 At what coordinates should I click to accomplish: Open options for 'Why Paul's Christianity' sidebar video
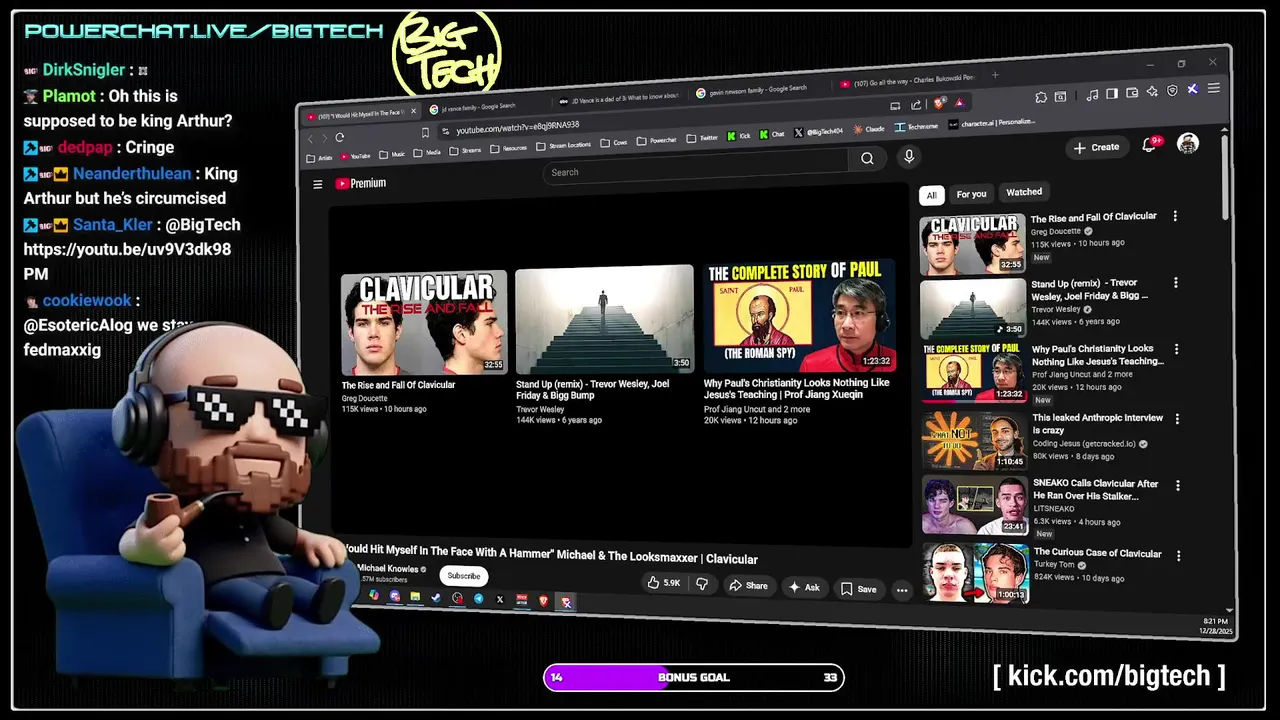point(1176,350)
